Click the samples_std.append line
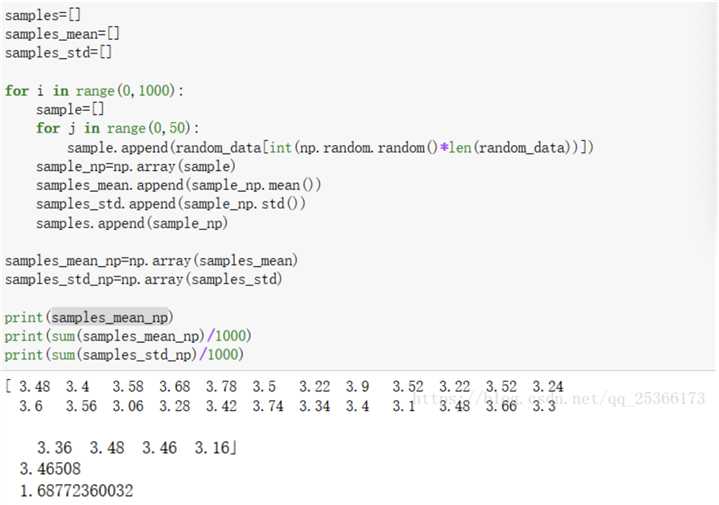This screenshot has width=719, height=505. coord(171,203)
